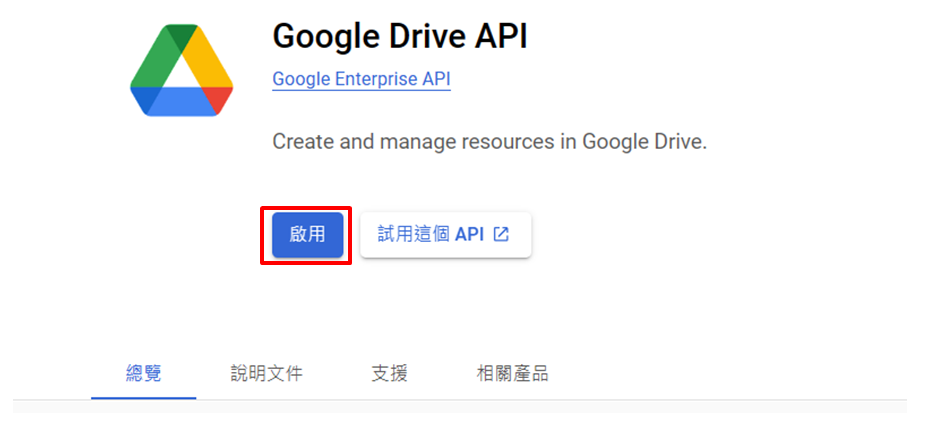Click the Google Drive API heading
This screenshot has height=438, width=937.
399,37
